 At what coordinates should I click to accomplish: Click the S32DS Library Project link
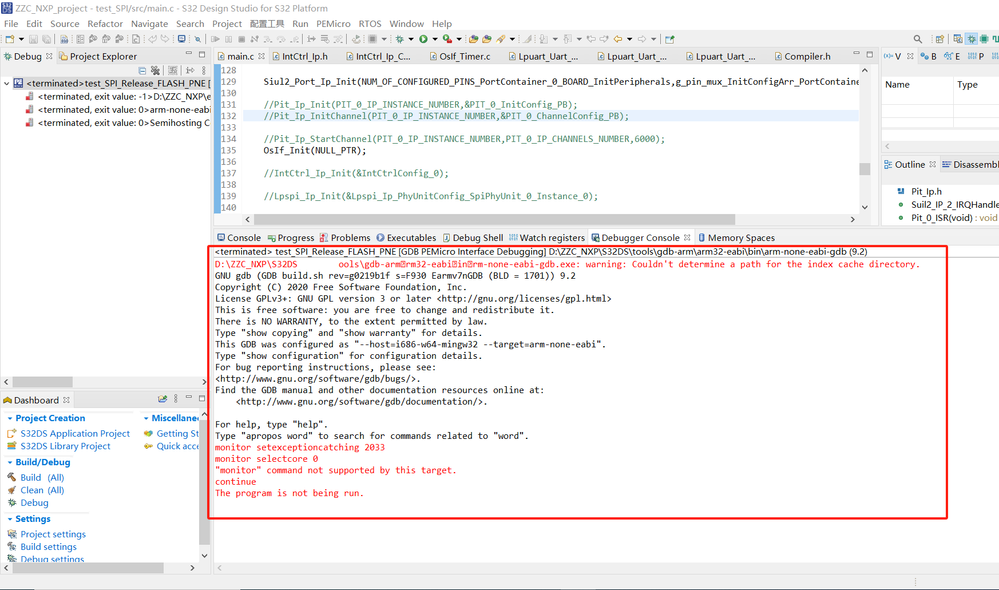tap(65, 446)
